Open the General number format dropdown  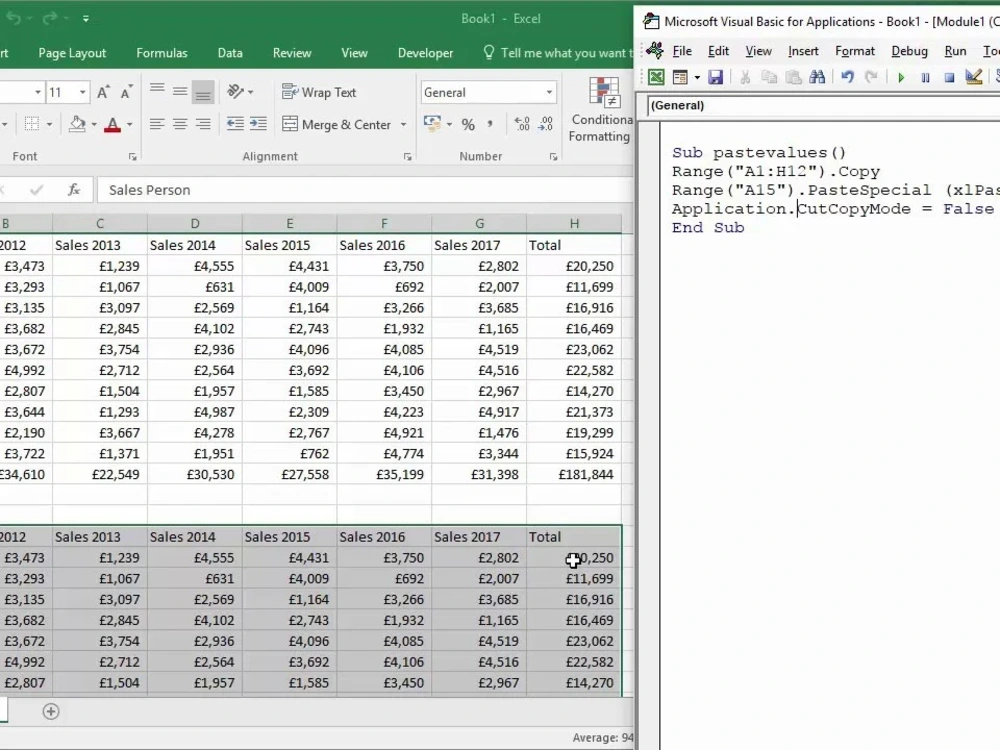pos(549,92)
